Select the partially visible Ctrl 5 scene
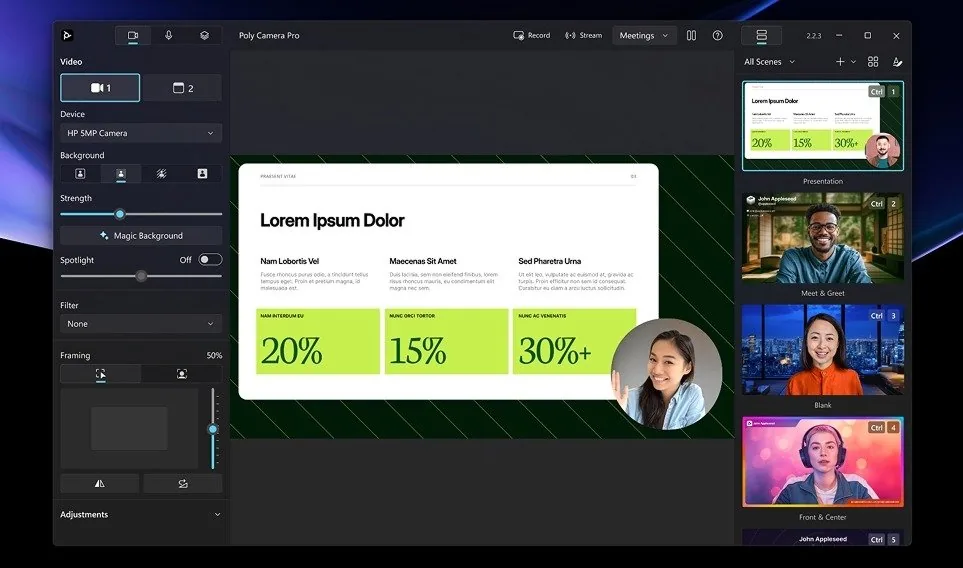This screenshot has height=568, width=963. click(x=822, y=537)
